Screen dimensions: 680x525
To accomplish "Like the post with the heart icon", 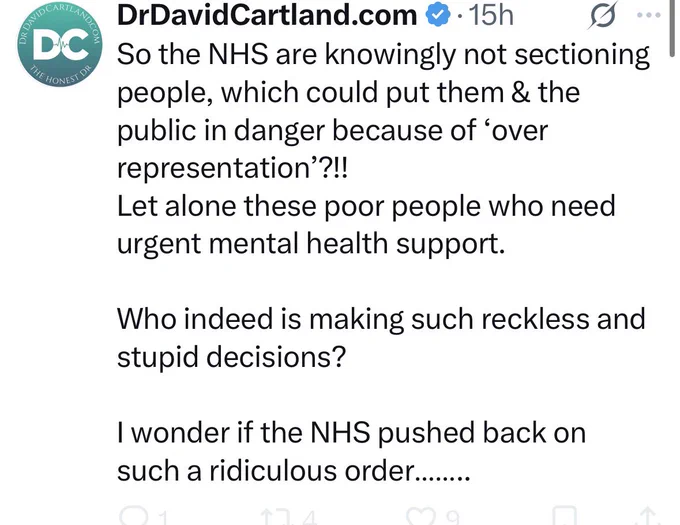I will (420, 517).
